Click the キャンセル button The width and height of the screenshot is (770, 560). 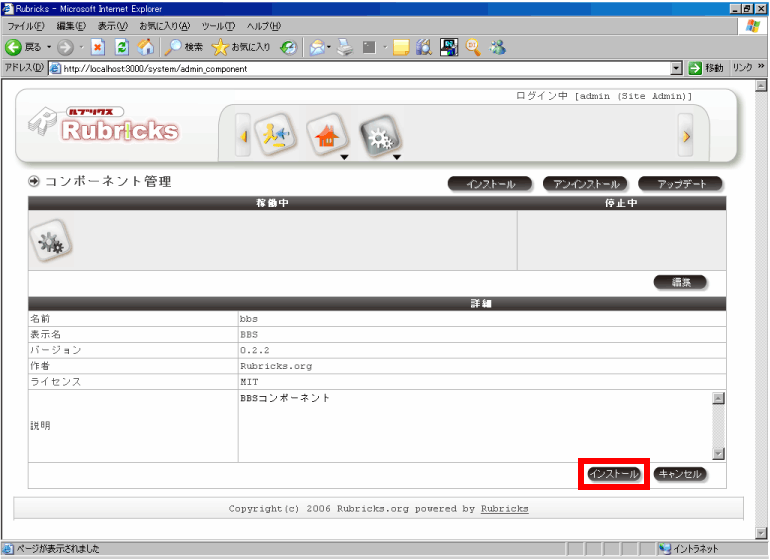click(x=680, y=474)
